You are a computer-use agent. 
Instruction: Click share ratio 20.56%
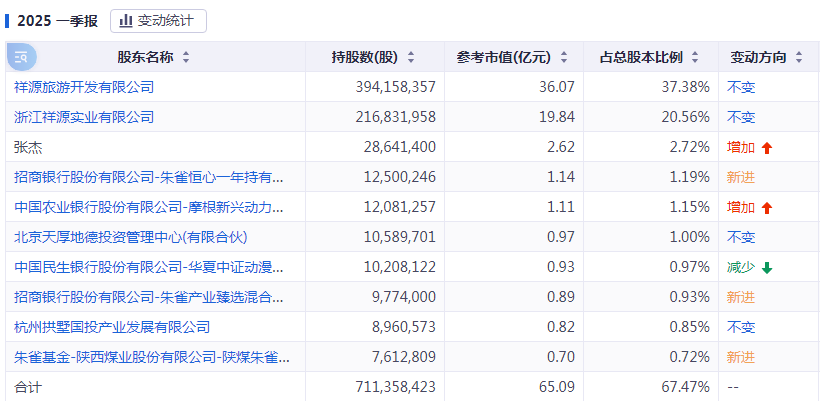687,117
